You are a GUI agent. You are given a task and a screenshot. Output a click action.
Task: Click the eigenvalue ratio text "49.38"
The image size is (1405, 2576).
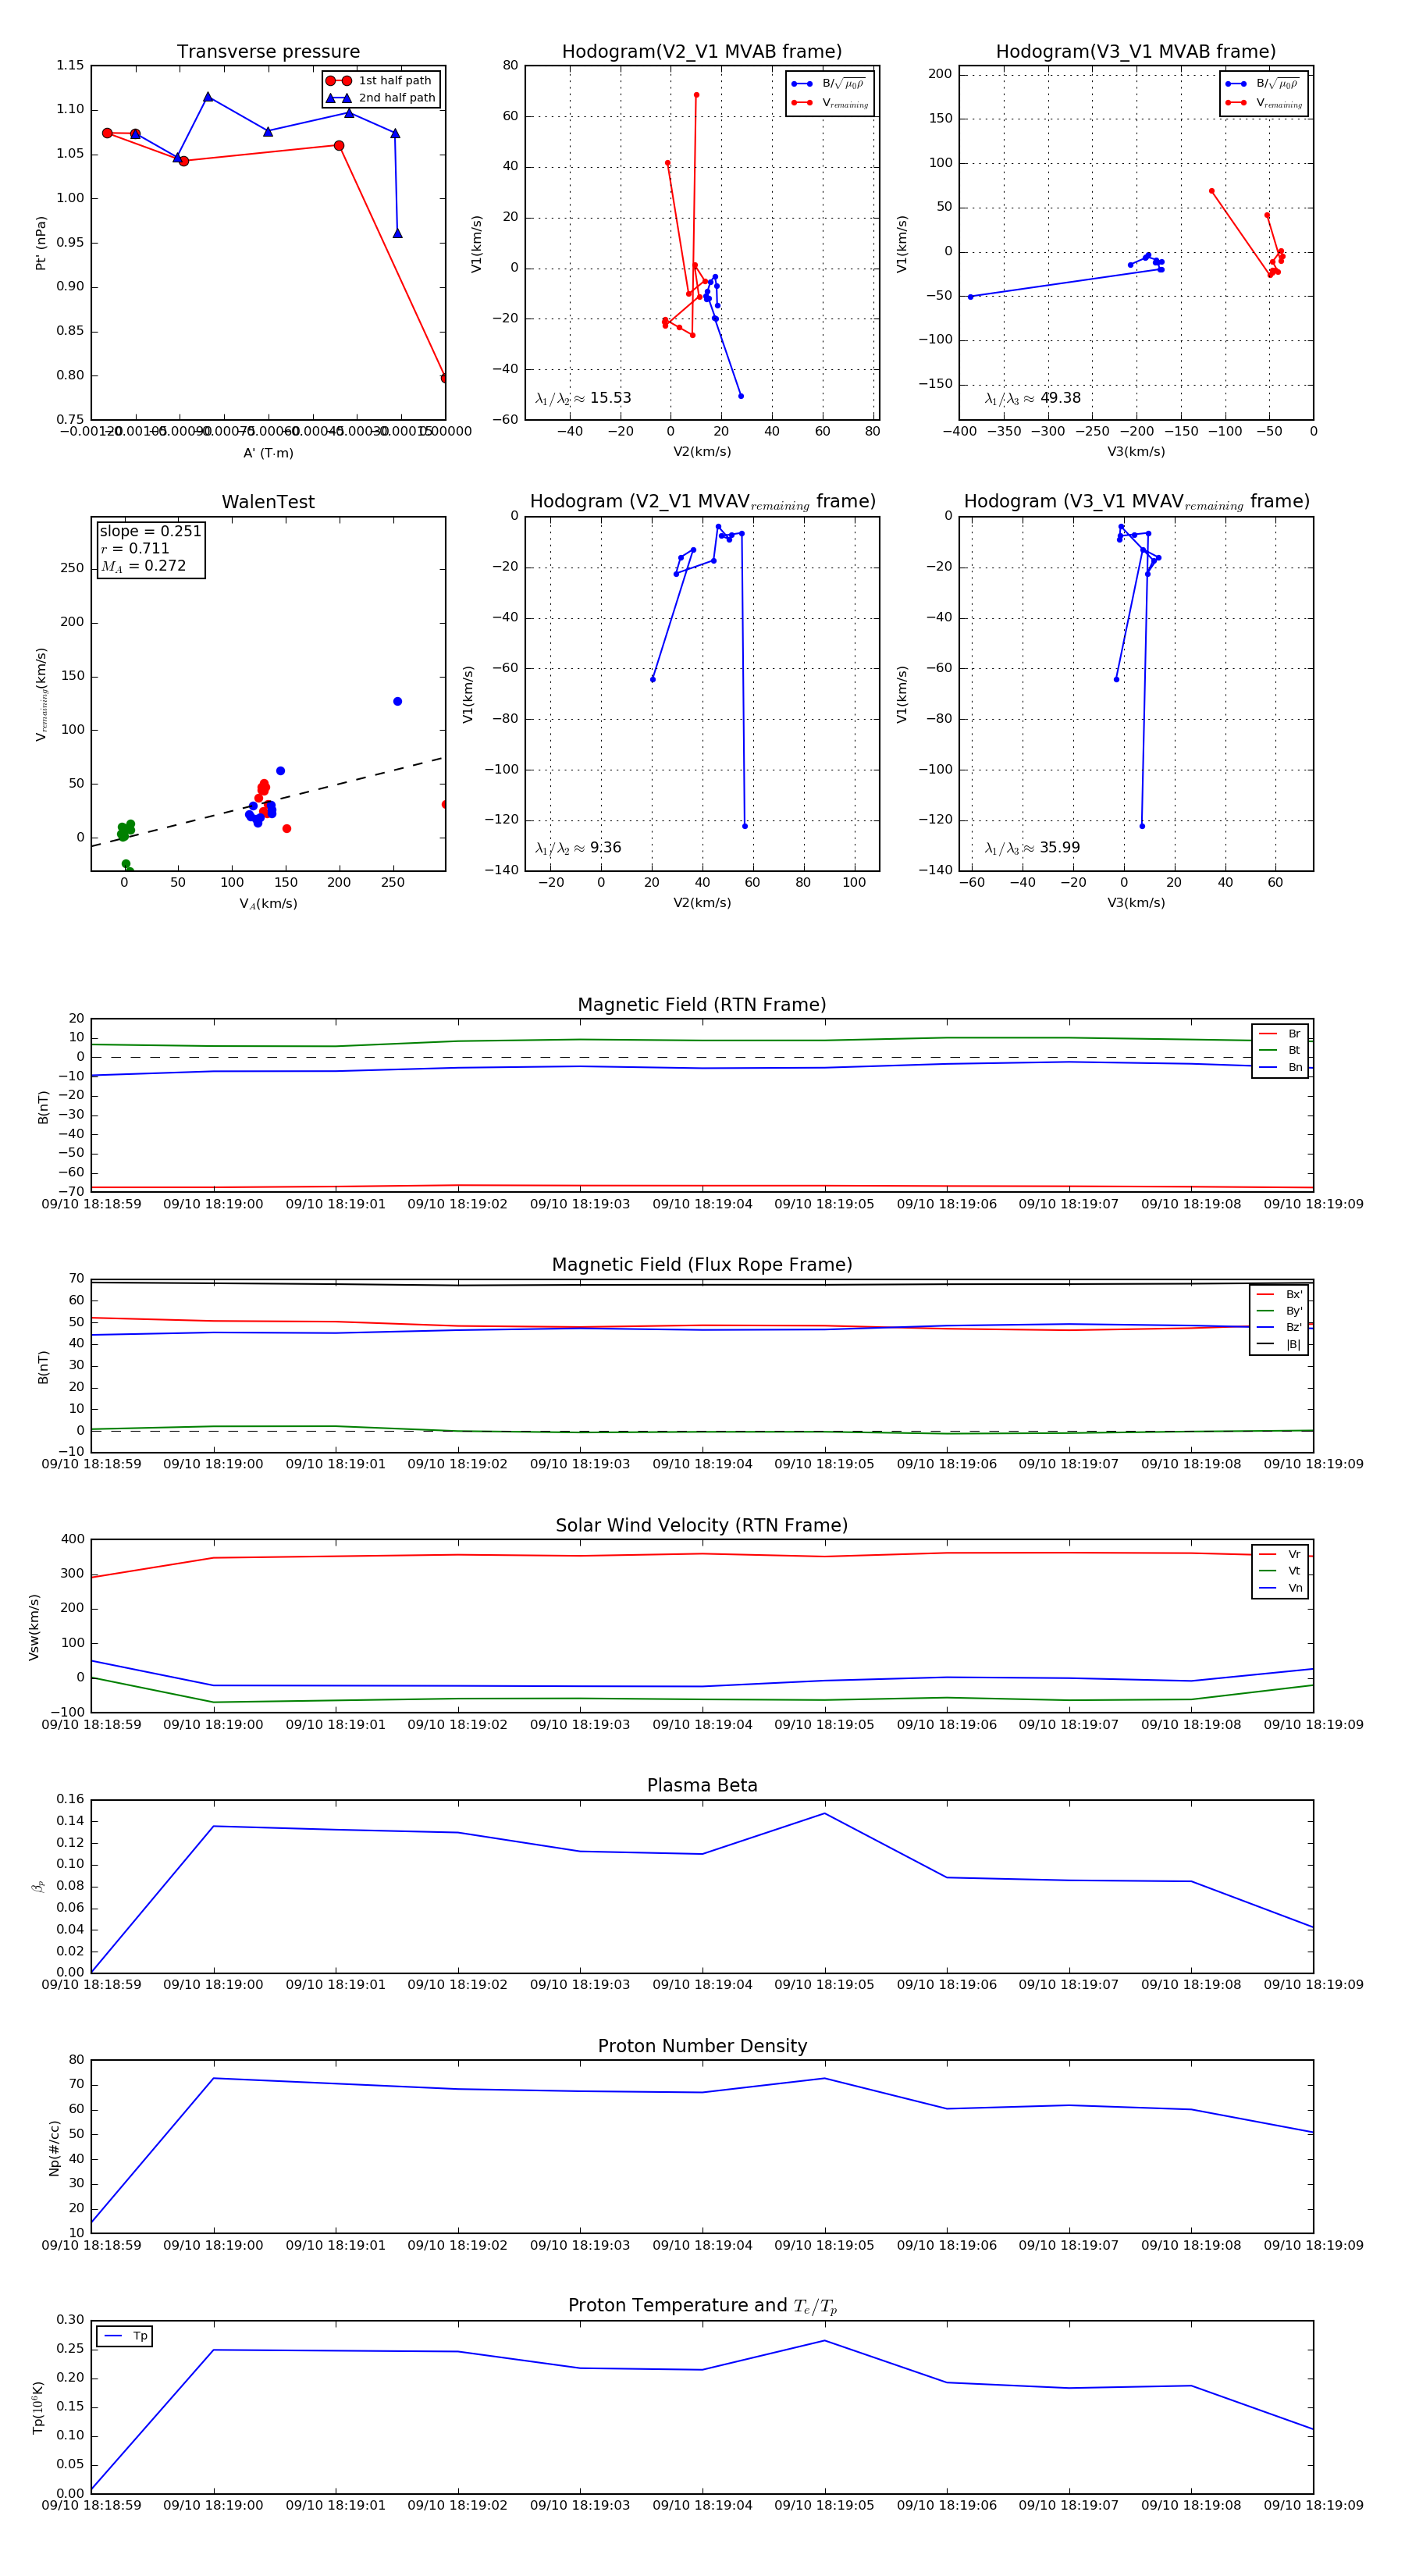coord(1060,398)
